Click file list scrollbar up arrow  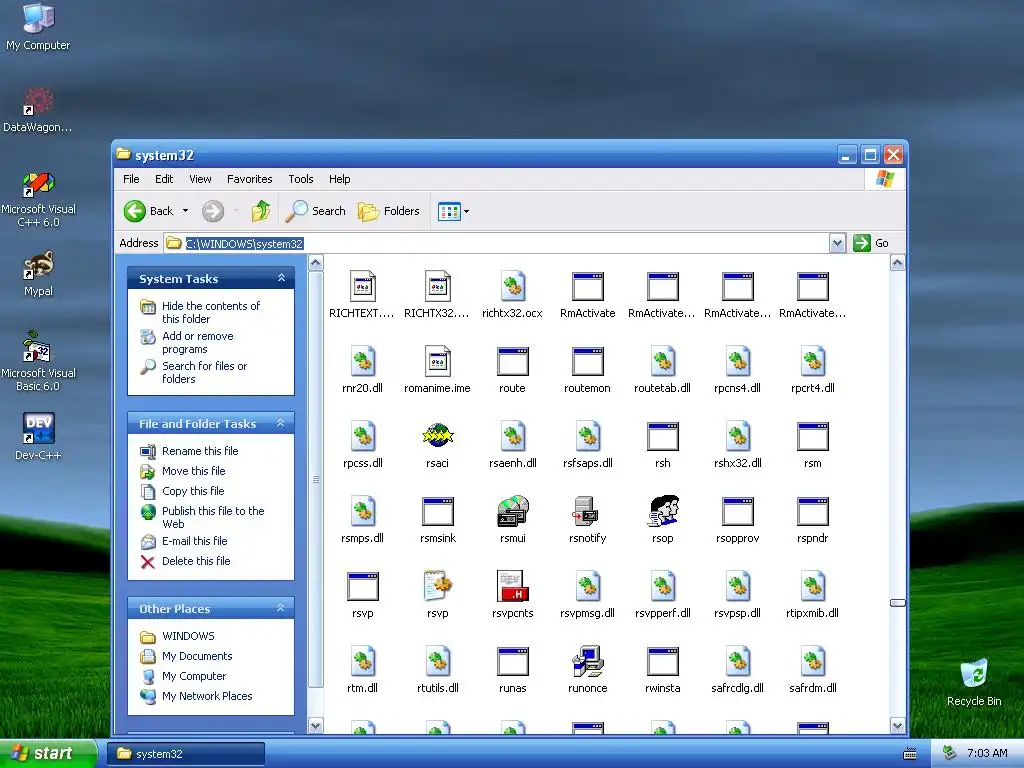(x=897, y=263)
